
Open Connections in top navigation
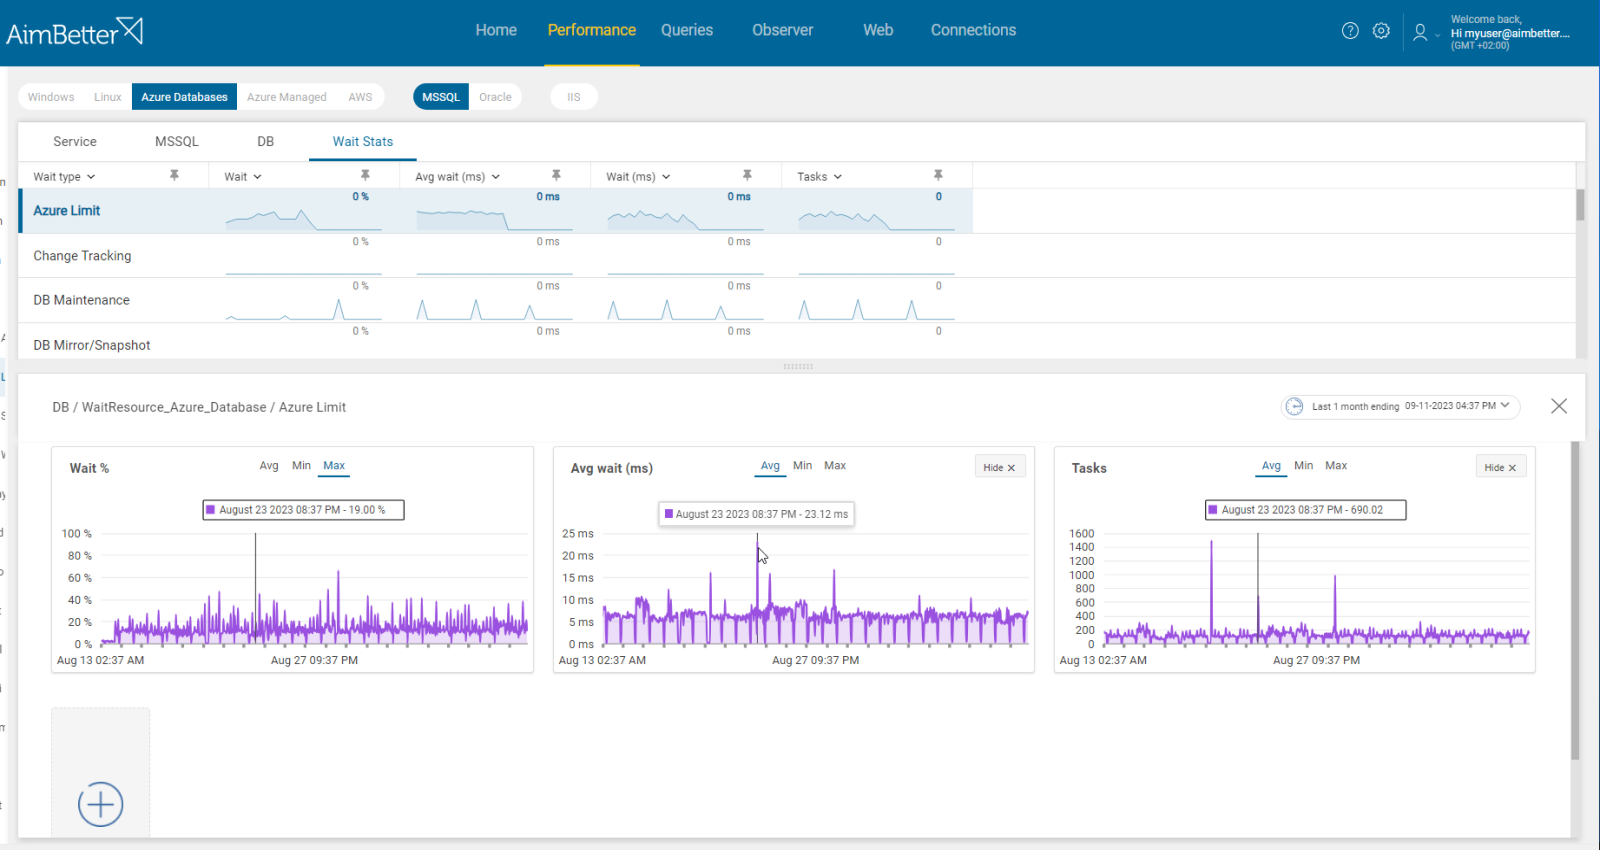coord(973,30)
